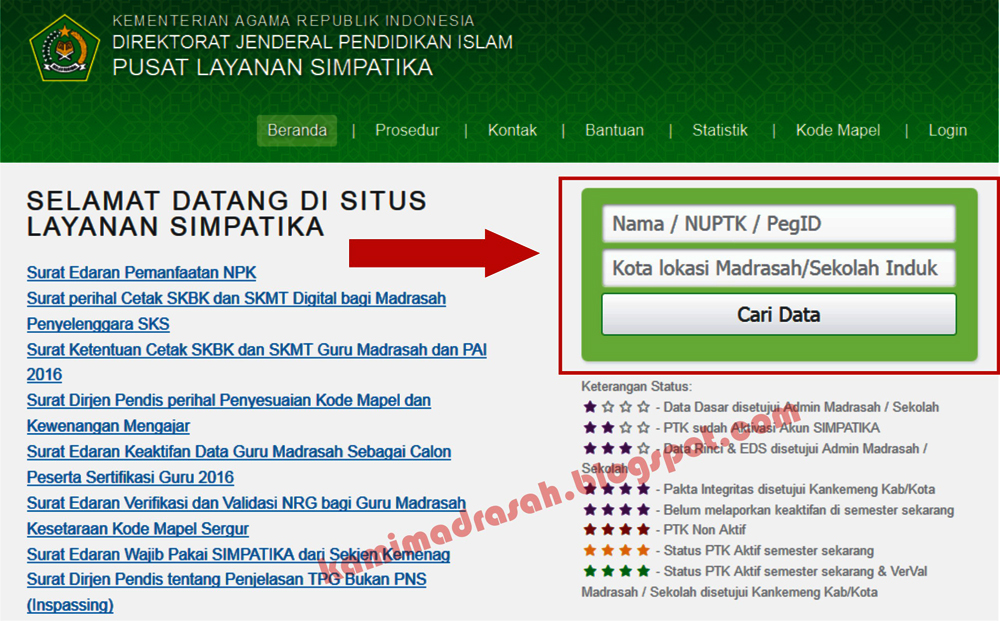Open Surat Edaran Pemanfaatan NPK link
Screen dimensions: 1000x621
(x=141, y=273)
